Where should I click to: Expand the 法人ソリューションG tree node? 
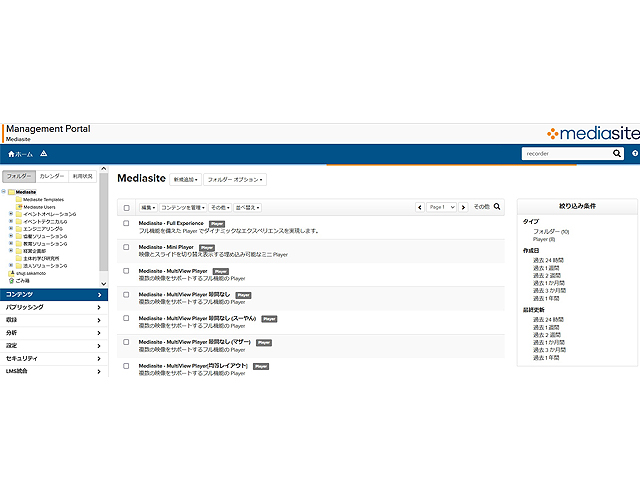(x=11, y=265)
